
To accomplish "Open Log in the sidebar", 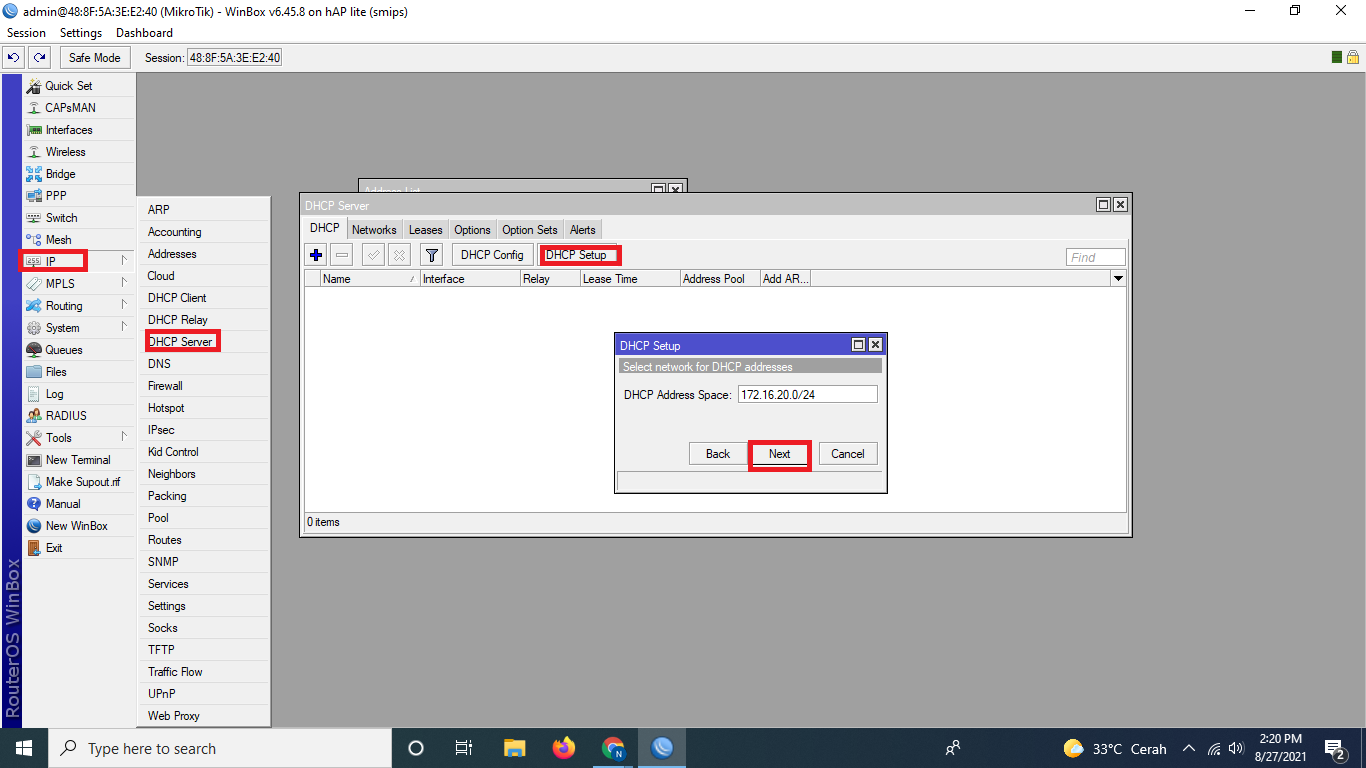I will pos(79,394).
